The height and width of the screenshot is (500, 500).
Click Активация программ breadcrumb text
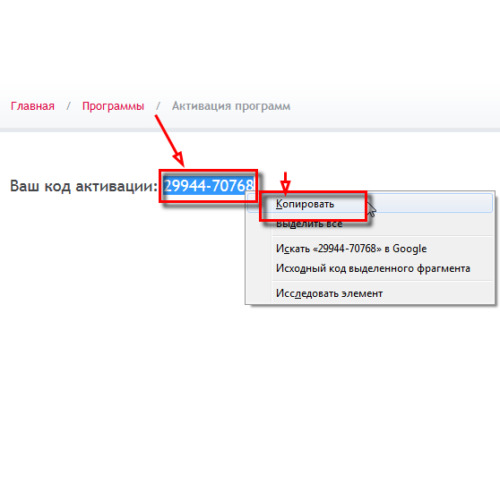point(231,106)
